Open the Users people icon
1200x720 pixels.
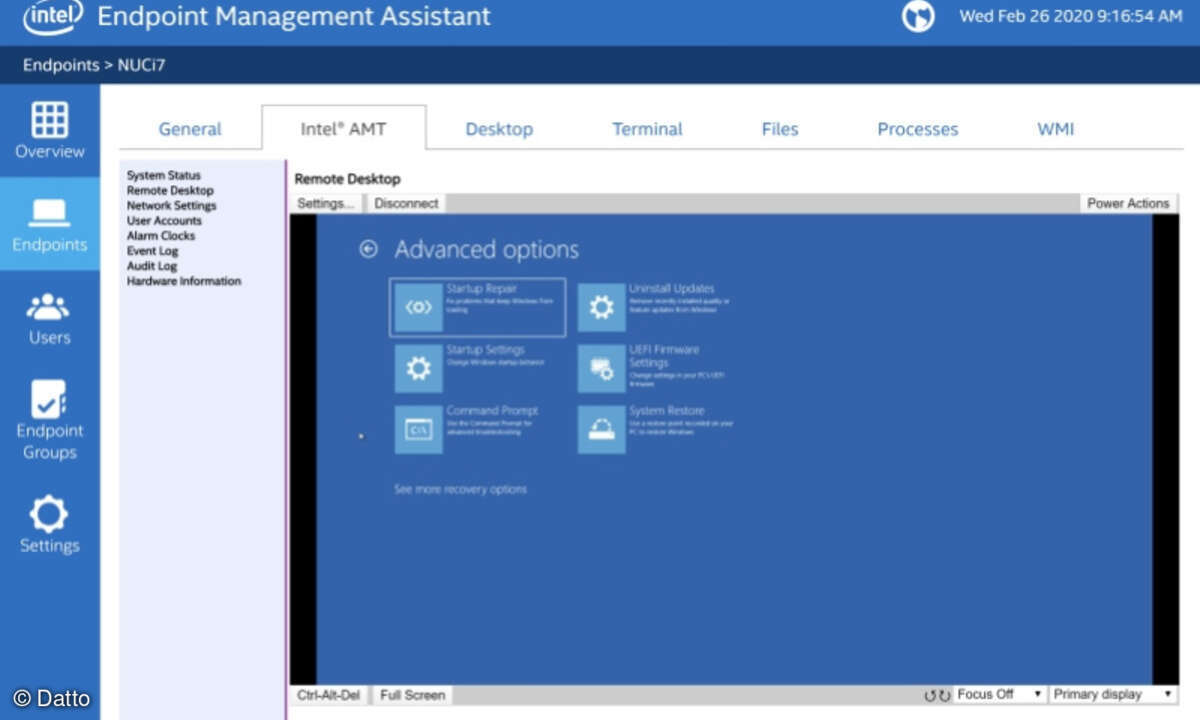[49, 306]
